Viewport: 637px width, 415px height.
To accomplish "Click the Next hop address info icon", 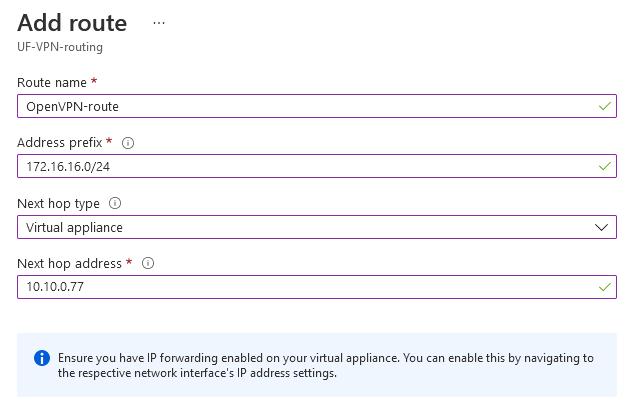I will (148, 263).
